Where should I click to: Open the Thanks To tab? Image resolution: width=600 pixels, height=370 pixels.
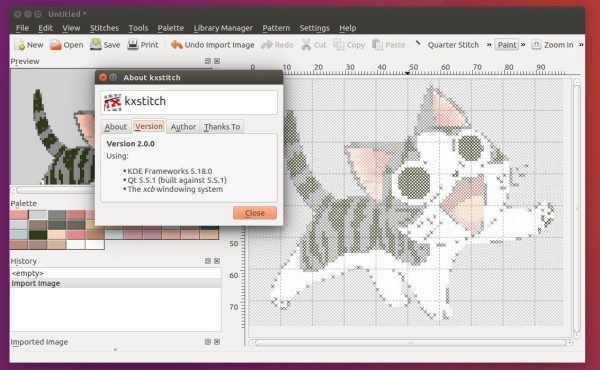tap(222, 127)
